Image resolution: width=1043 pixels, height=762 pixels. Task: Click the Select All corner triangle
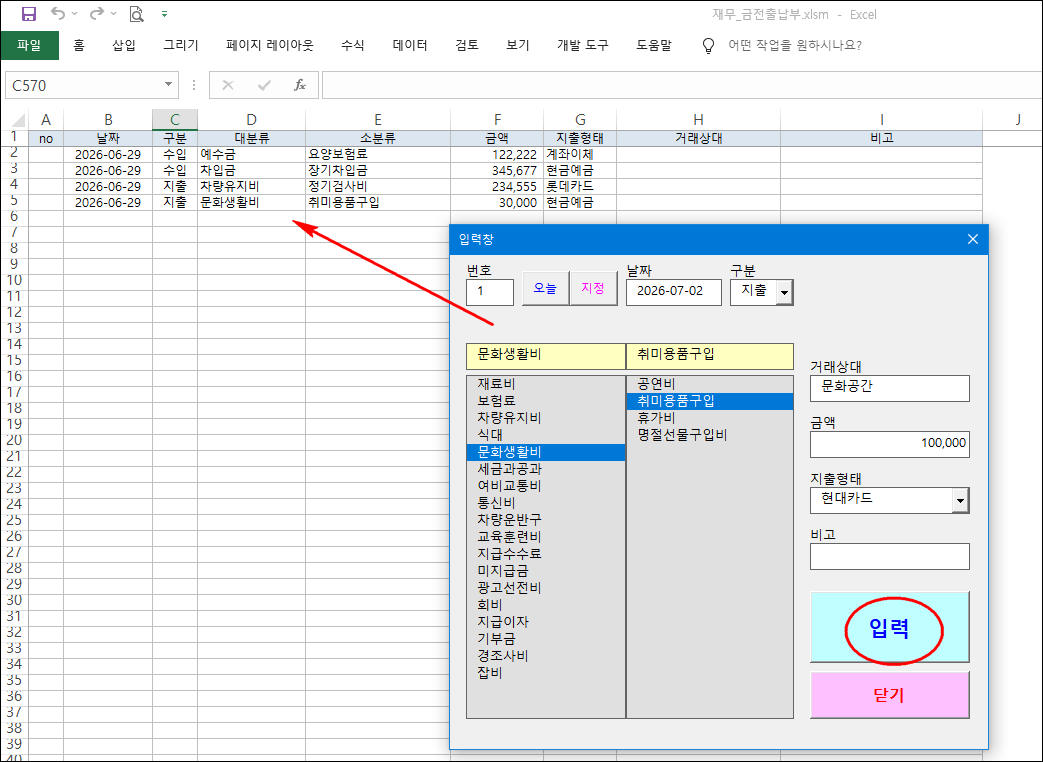(19, 120)
